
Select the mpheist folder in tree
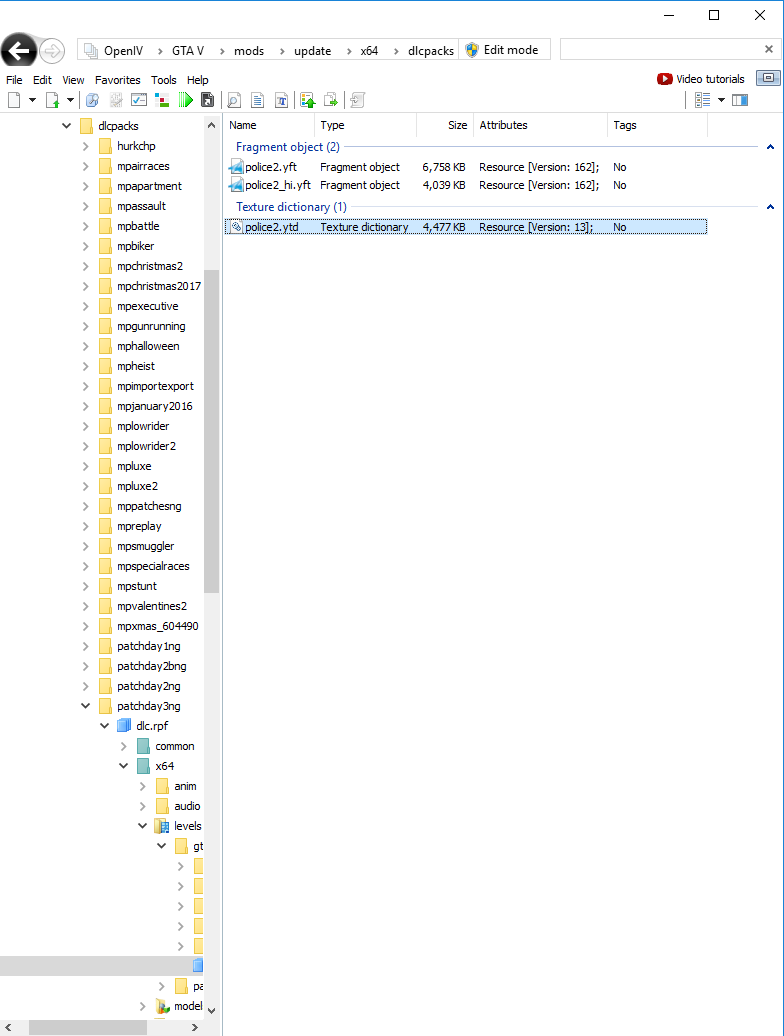click(x=135, y=366)
